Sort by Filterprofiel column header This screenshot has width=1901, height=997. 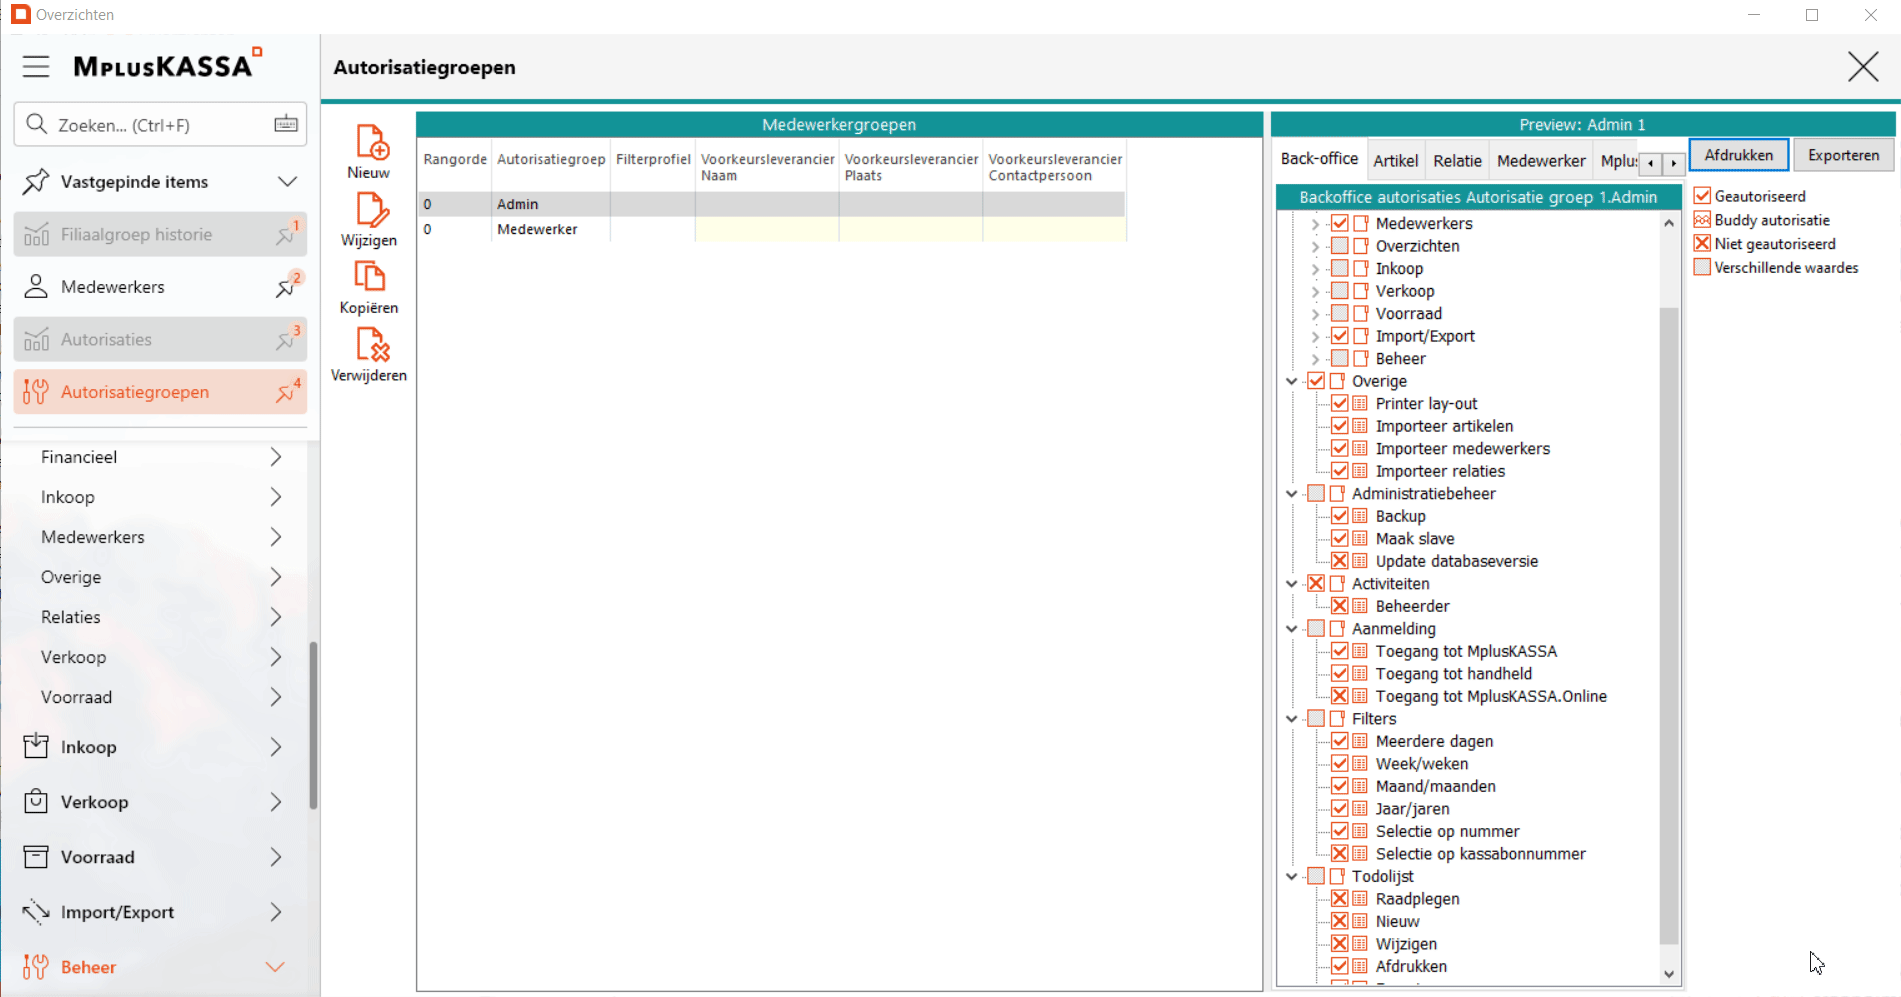click(x=653, y=159)
